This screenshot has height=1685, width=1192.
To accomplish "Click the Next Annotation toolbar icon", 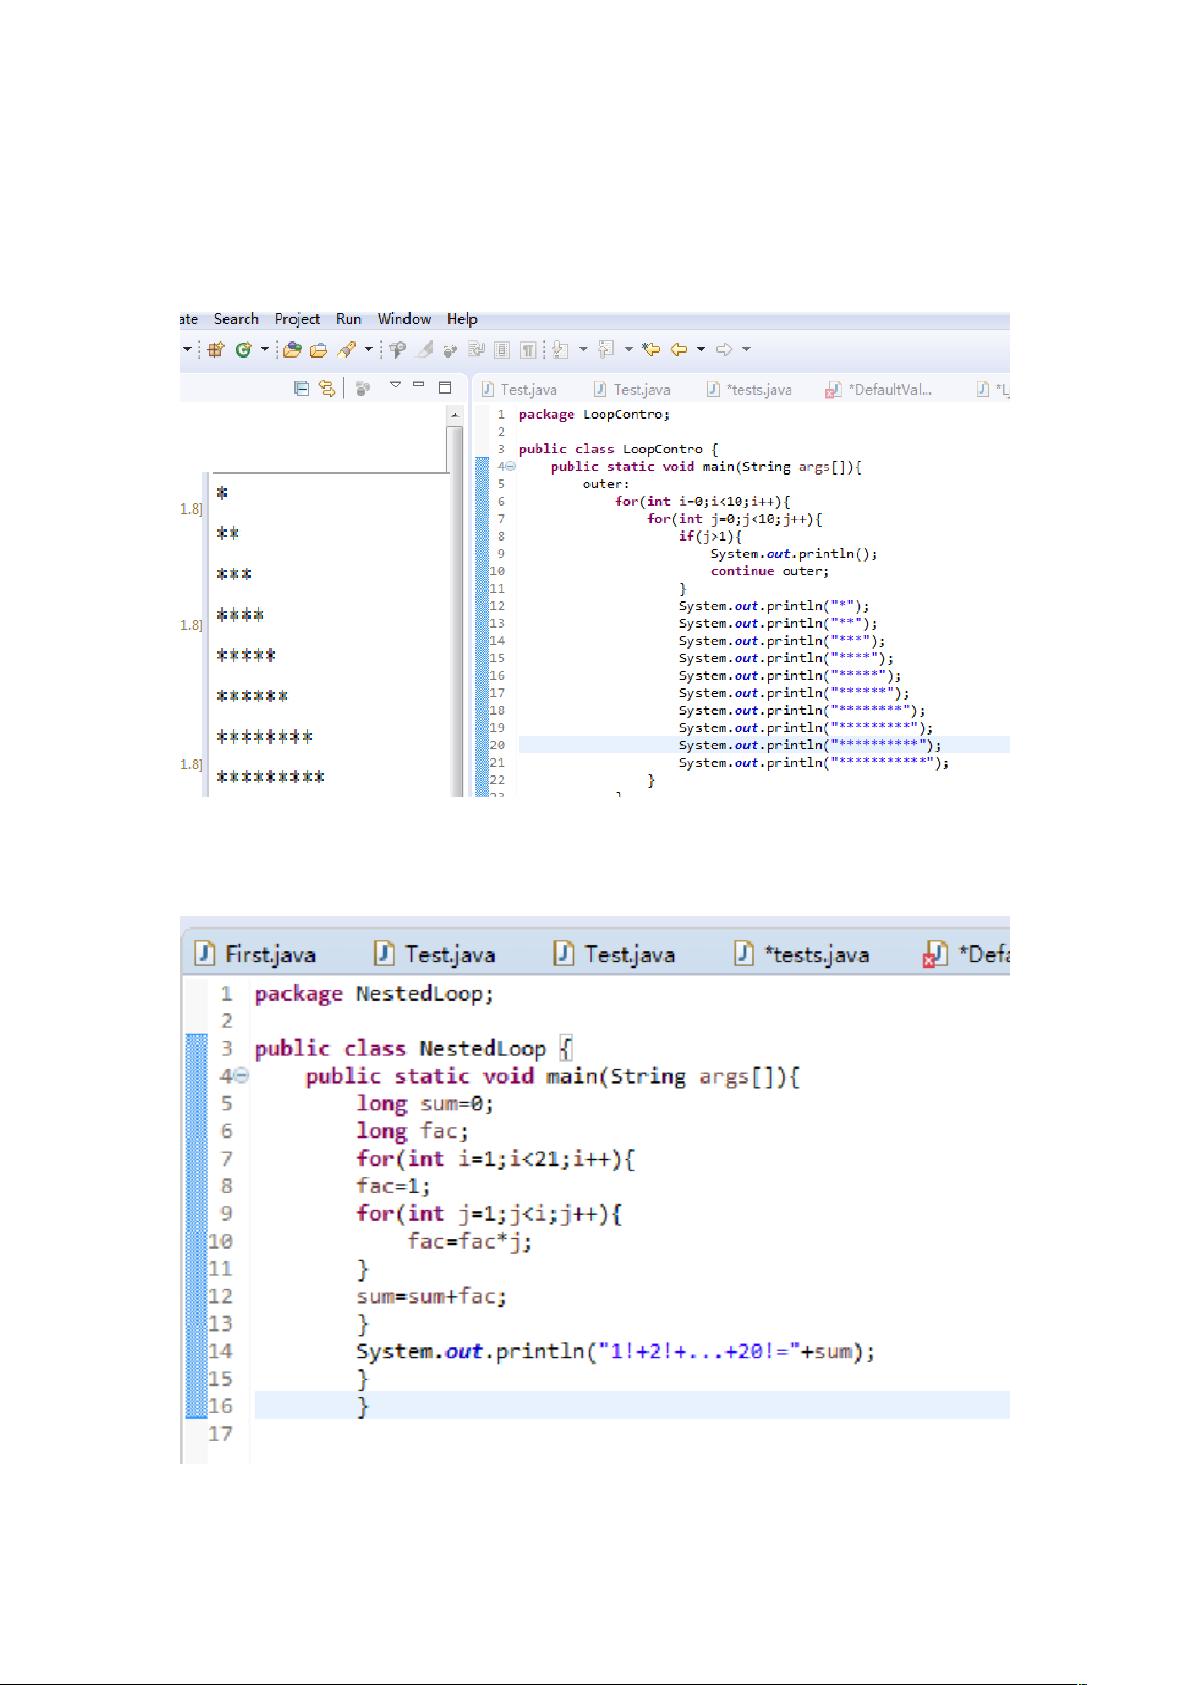I will tap(560, 350).
